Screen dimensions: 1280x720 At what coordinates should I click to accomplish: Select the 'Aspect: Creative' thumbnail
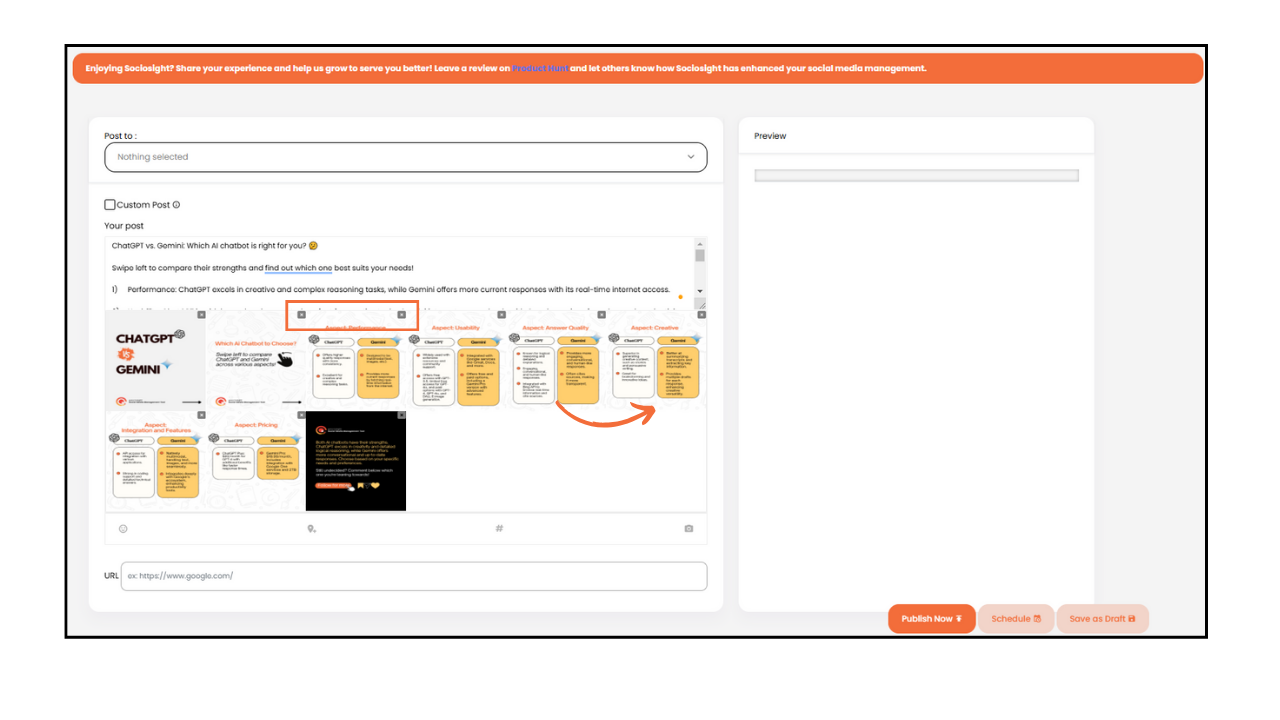[656, 360]
